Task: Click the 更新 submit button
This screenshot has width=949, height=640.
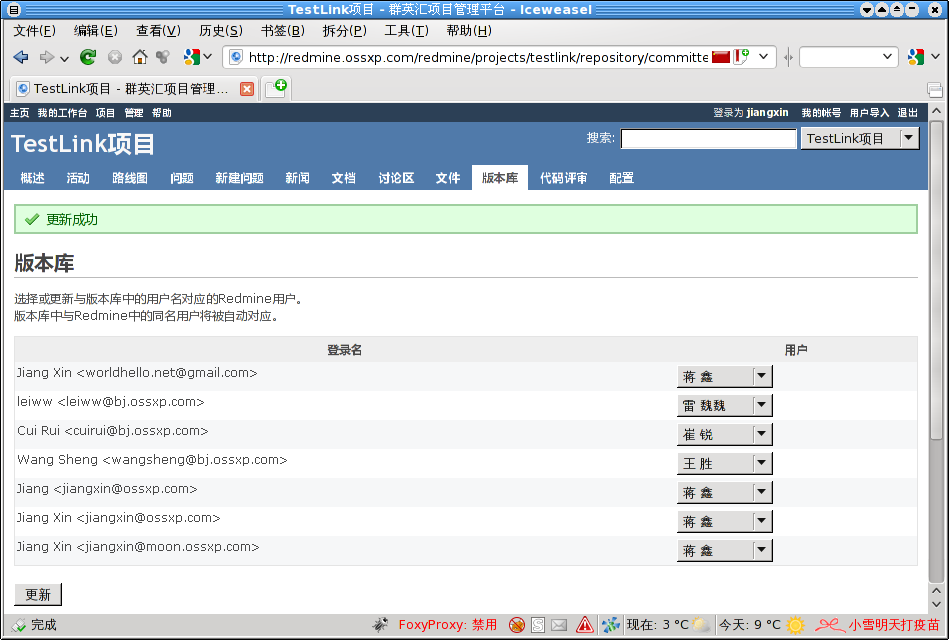Action: coord(38,595)
